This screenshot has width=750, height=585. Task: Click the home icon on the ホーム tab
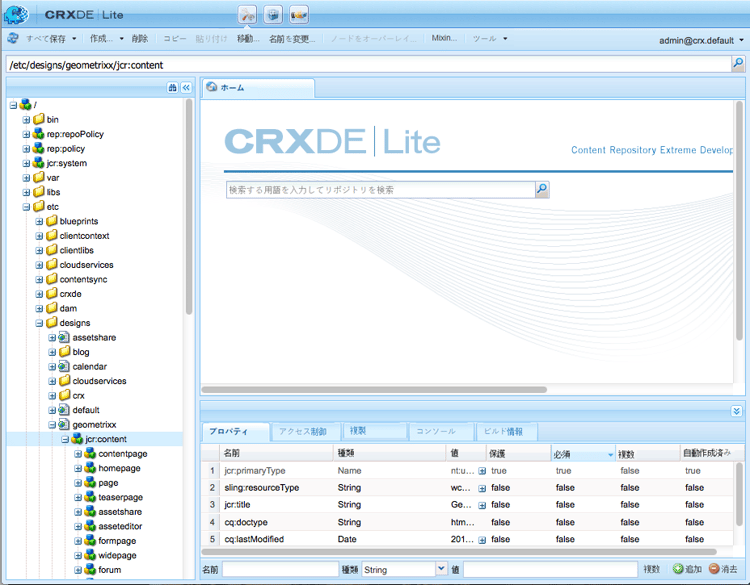211,87
